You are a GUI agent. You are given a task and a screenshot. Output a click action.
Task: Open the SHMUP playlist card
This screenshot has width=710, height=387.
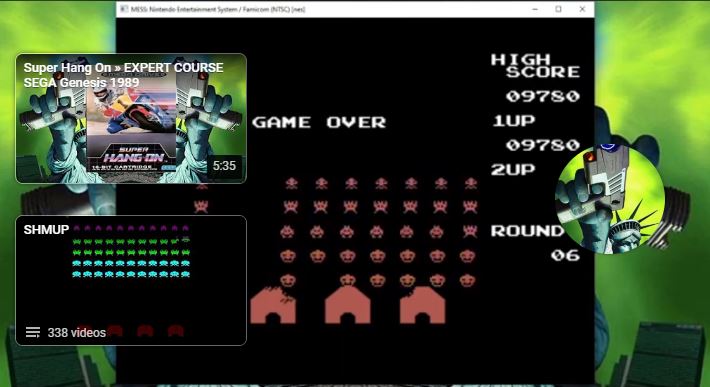pos(131,281)
